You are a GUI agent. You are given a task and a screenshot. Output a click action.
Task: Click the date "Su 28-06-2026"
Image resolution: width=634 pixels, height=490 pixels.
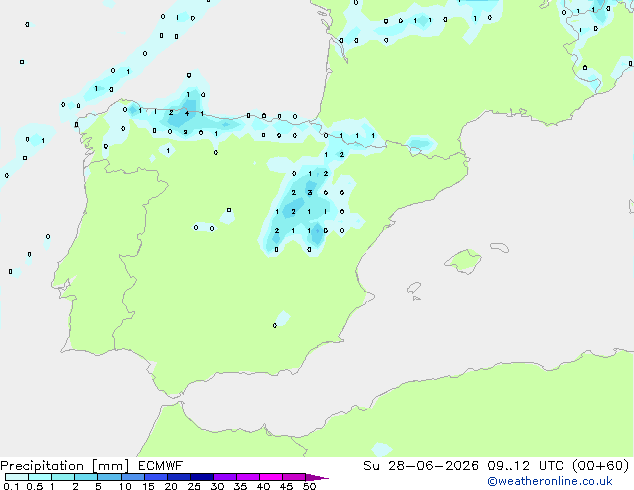(421, 466)
